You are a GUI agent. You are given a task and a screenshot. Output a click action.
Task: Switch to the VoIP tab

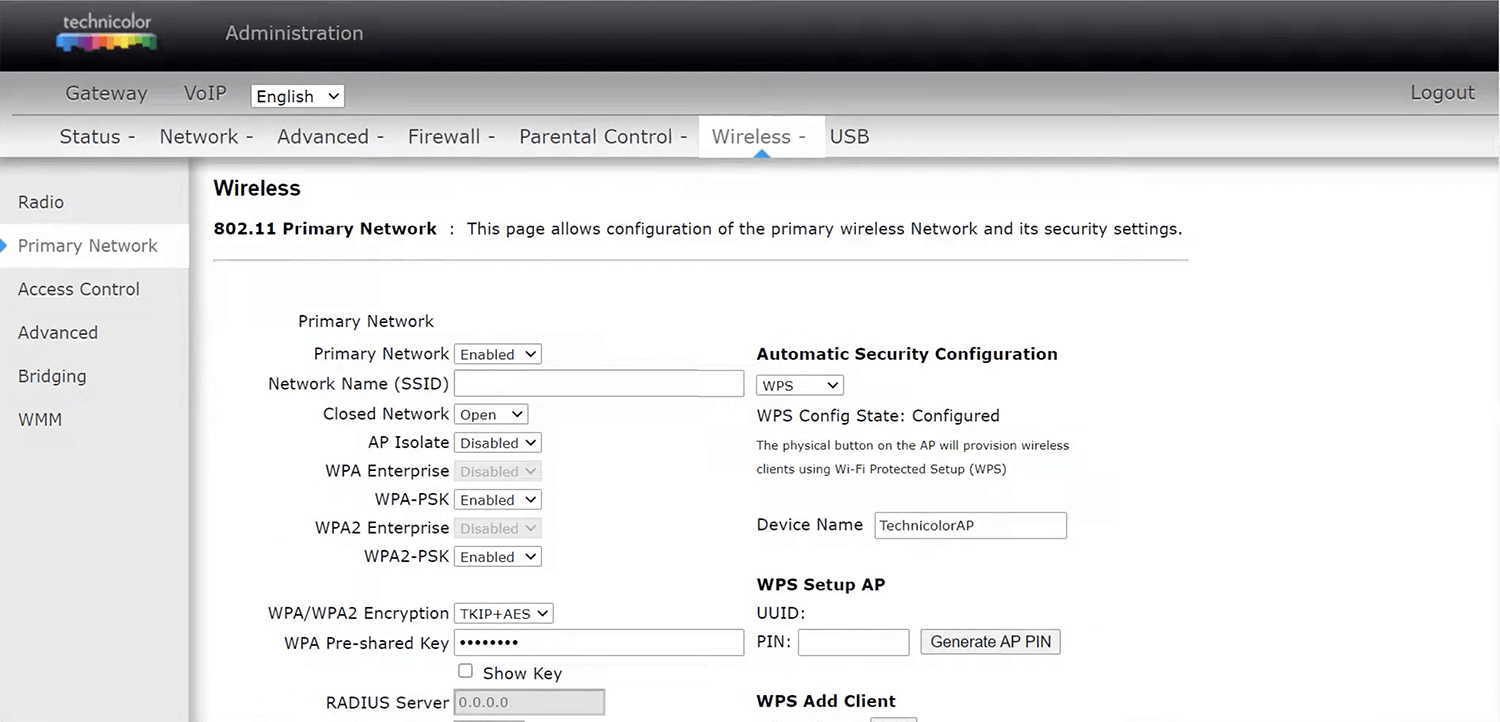205,93
